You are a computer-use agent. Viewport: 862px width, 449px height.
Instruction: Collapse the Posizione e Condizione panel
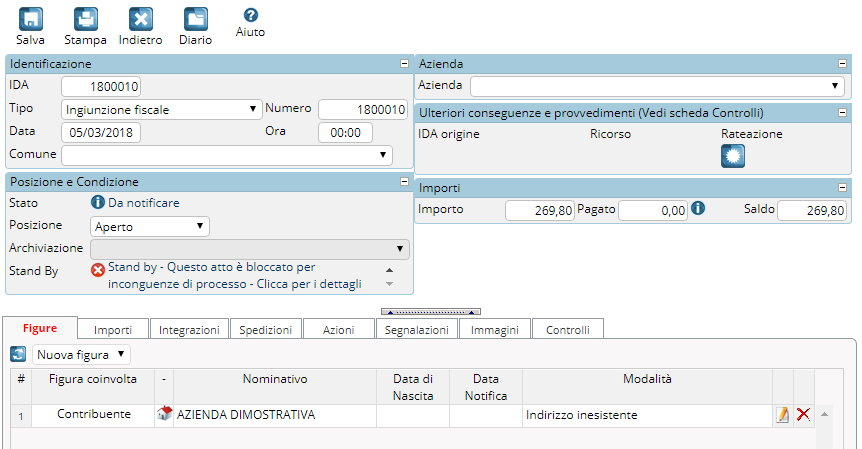[404, 181]
